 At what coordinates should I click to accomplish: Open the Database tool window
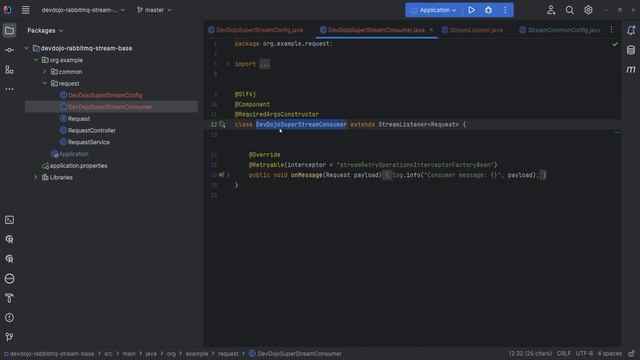pyautogui.click(x=631, y=50)
